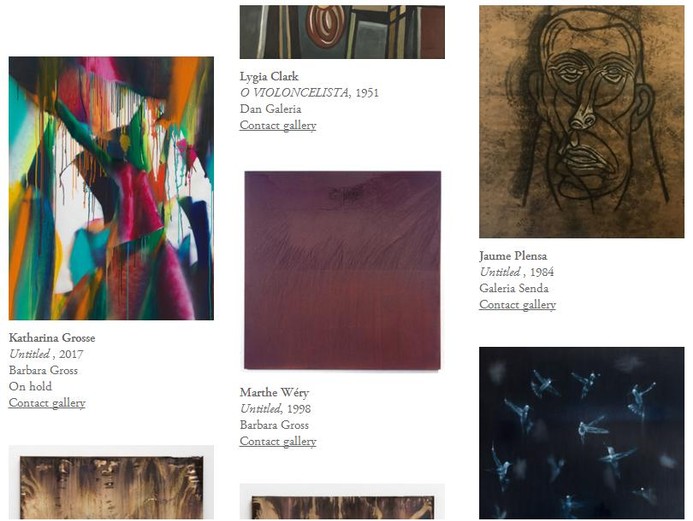Open the Galeria Senda gallery name
Image resolution: width=693 pixels, height=521 pixels.
coord(514,289)
